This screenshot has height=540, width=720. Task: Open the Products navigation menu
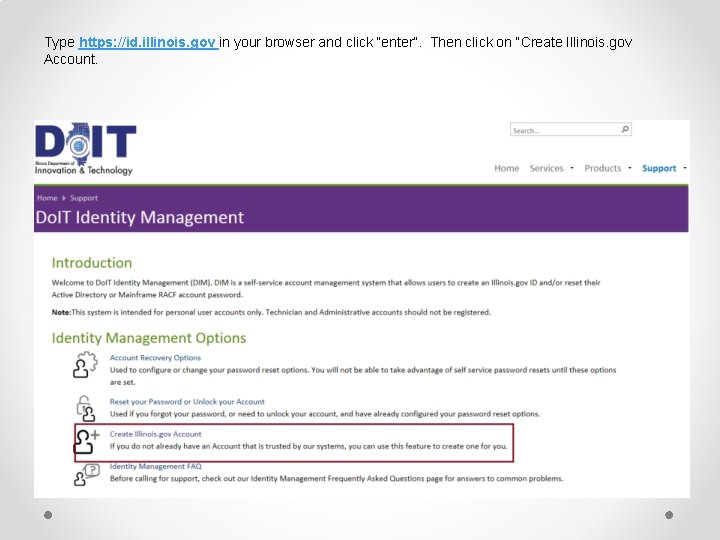coord(602,168)
